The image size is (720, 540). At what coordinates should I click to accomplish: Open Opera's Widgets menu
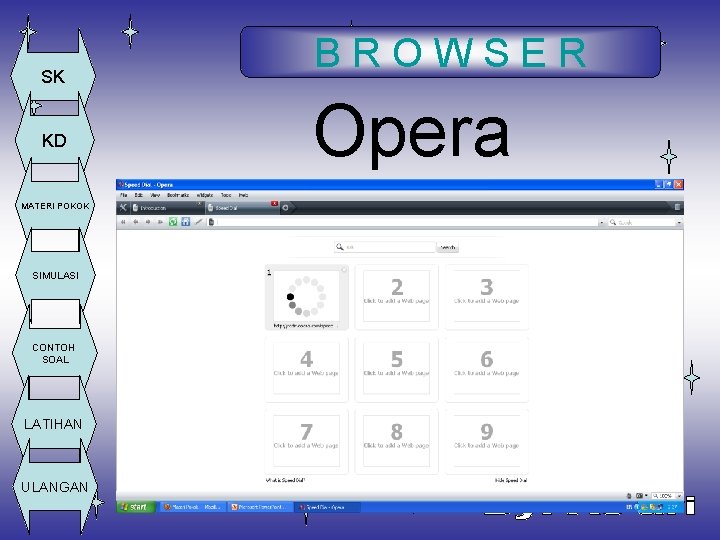205,195
